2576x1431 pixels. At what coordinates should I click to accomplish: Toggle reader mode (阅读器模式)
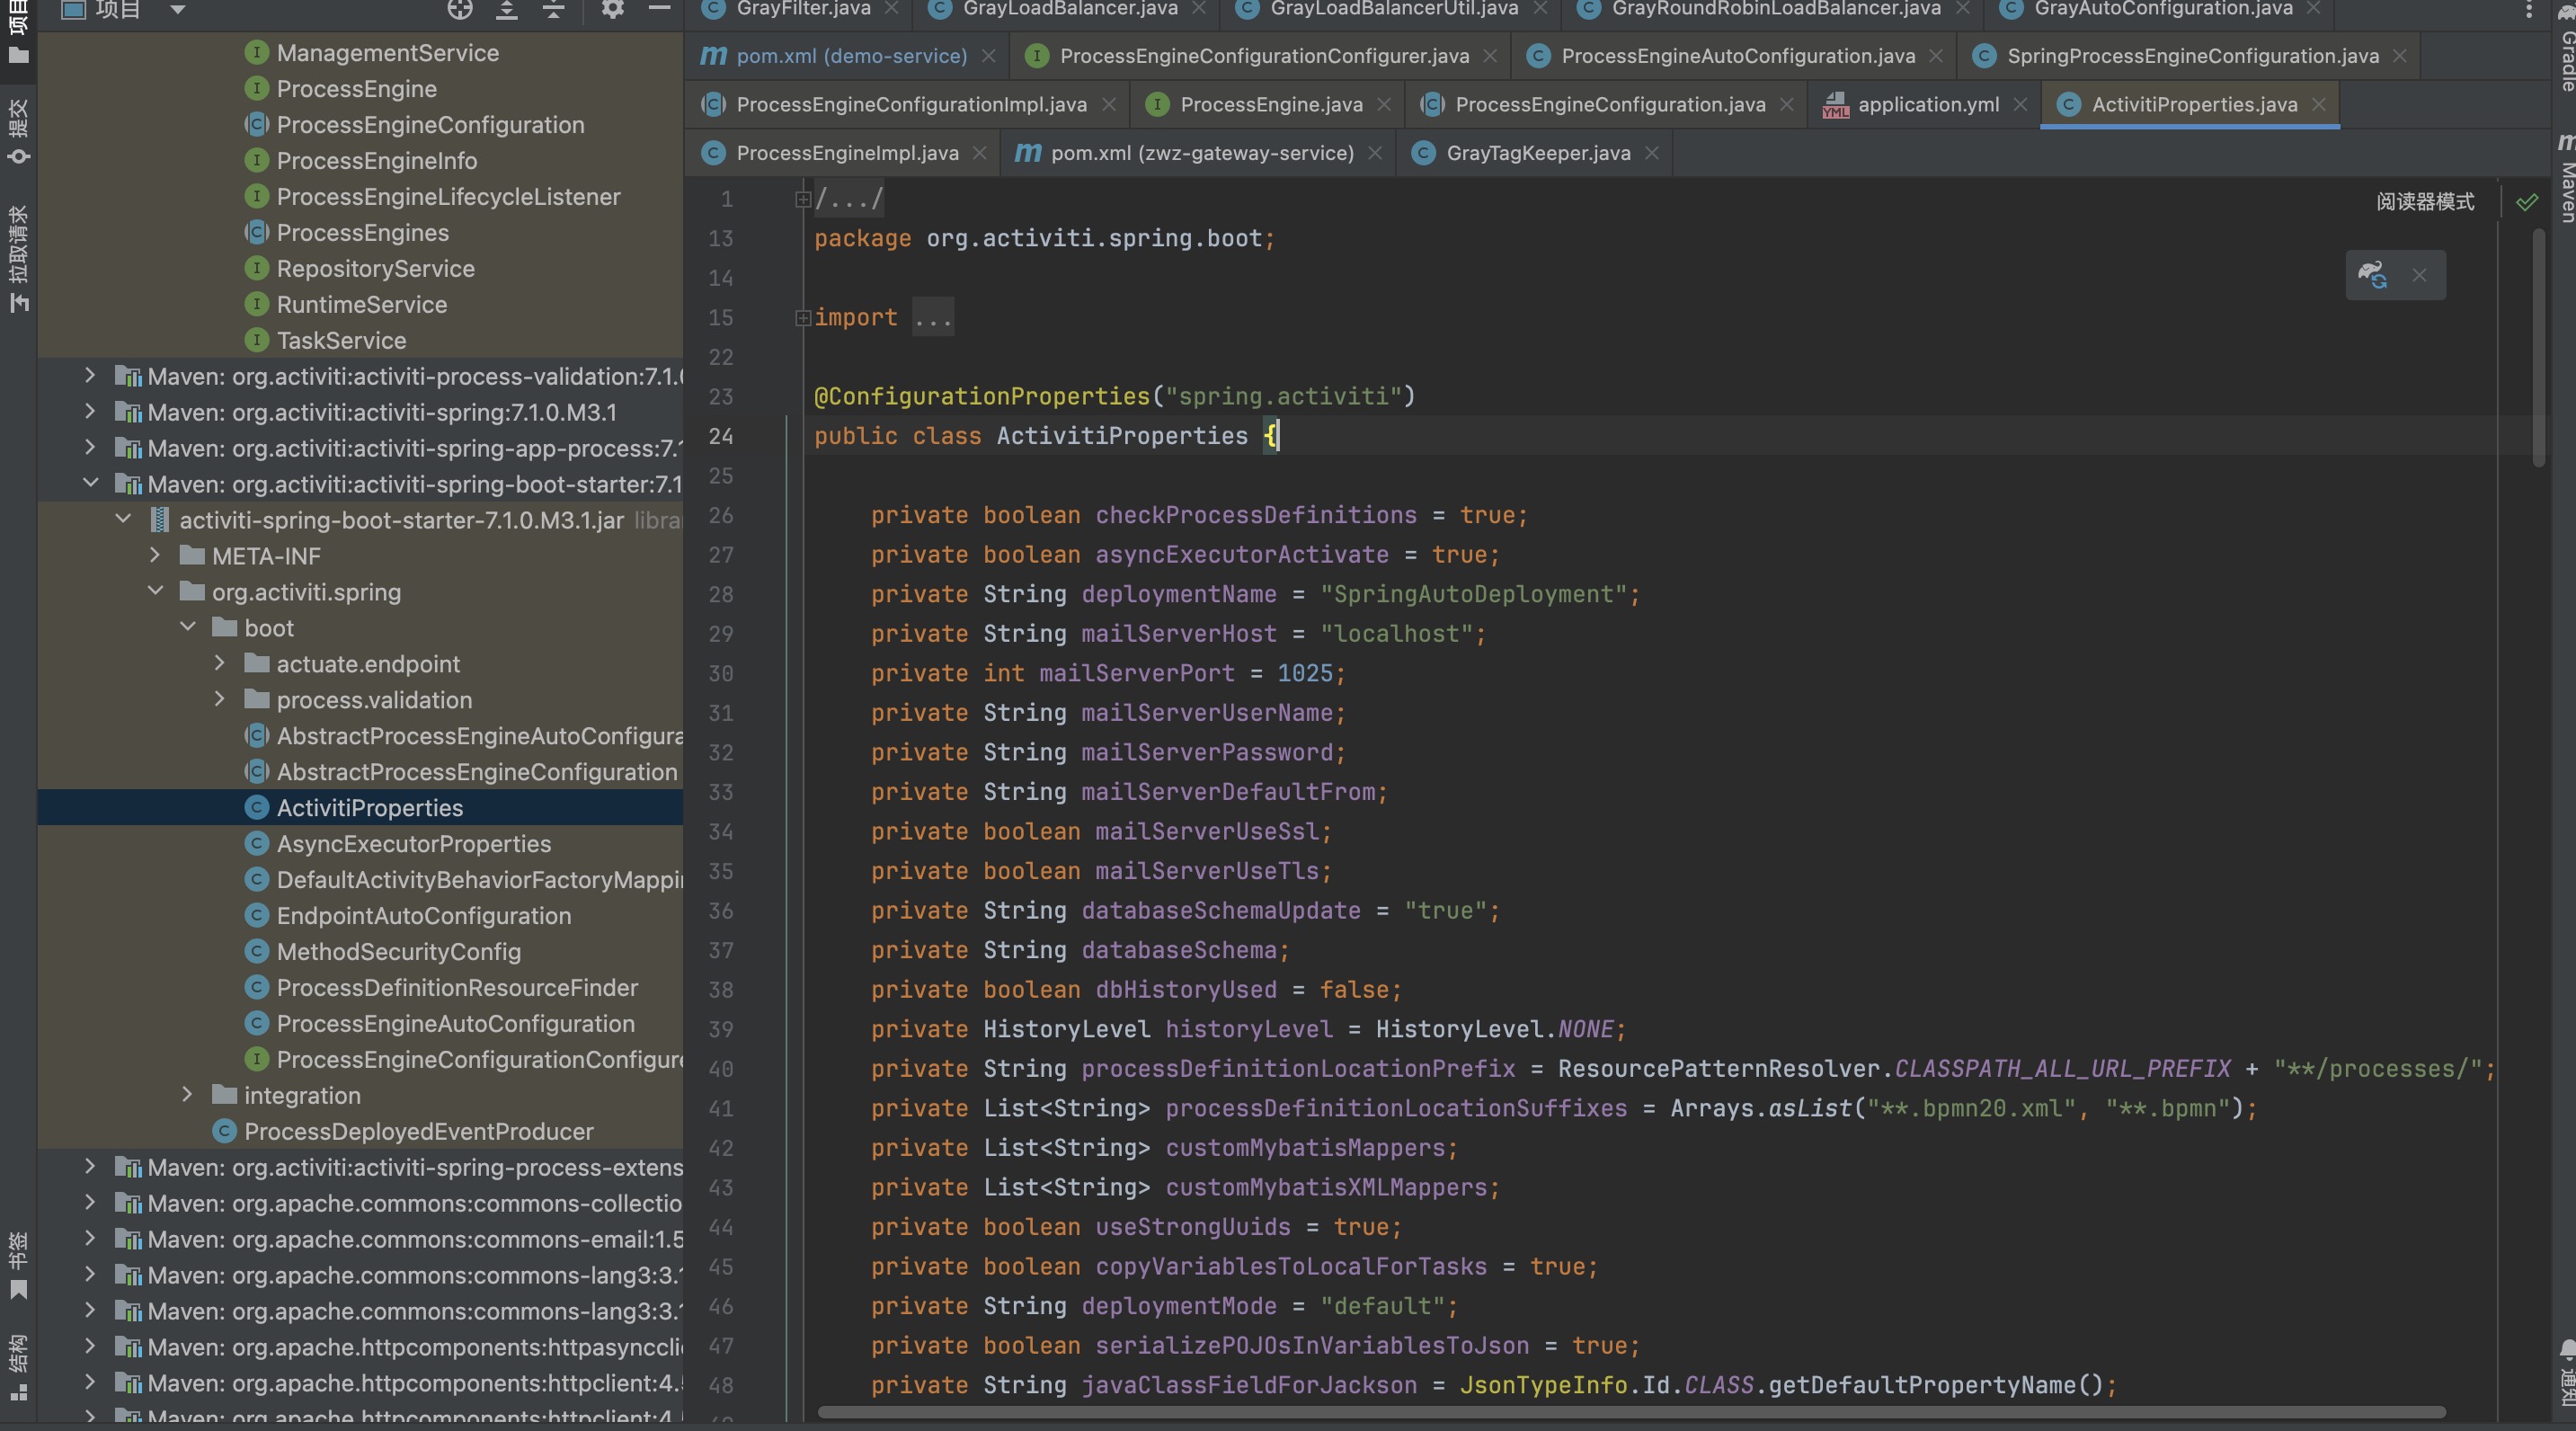2425,202
